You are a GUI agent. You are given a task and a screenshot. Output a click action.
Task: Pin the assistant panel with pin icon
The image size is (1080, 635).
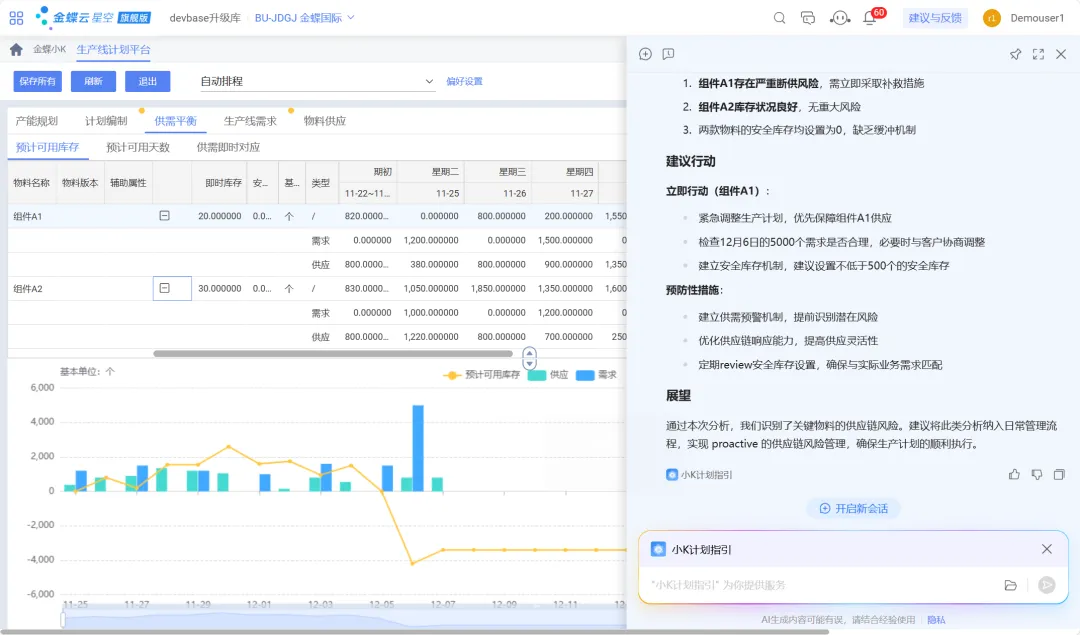coord(1015,54)
